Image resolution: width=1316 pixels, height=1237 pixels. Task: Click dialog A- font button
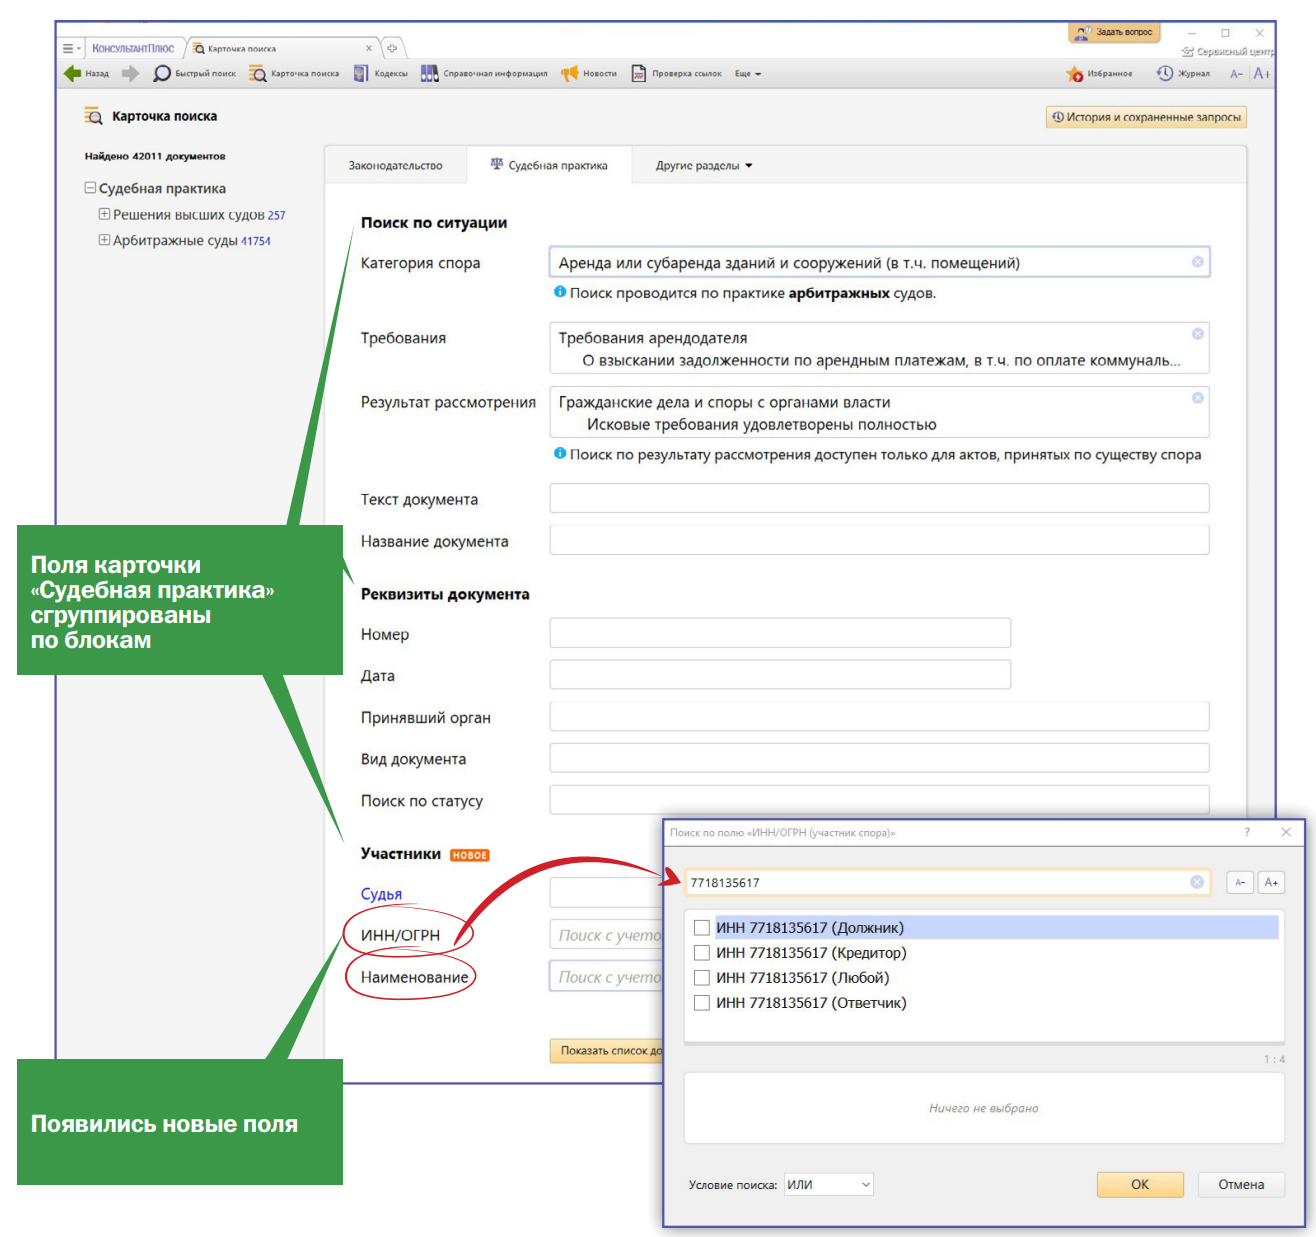tap(1240, 882)
